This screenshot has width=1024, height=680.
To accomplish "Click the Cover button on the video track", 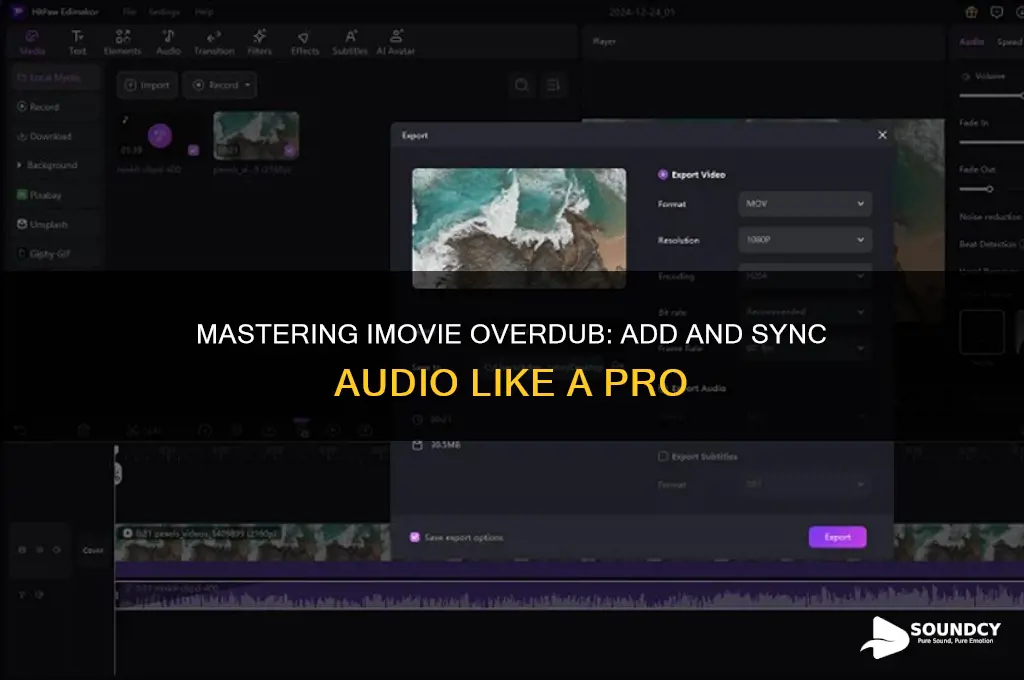I will point(93,550).
